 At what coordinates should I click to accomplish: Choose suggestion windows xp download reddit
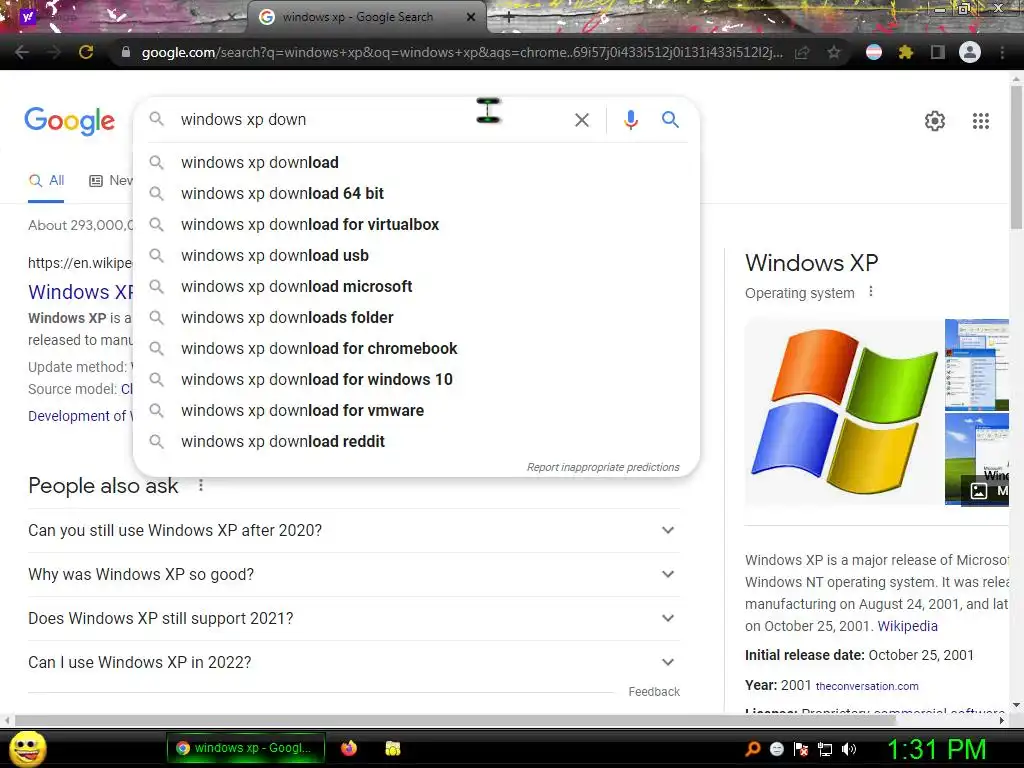[x=416, y=441]
